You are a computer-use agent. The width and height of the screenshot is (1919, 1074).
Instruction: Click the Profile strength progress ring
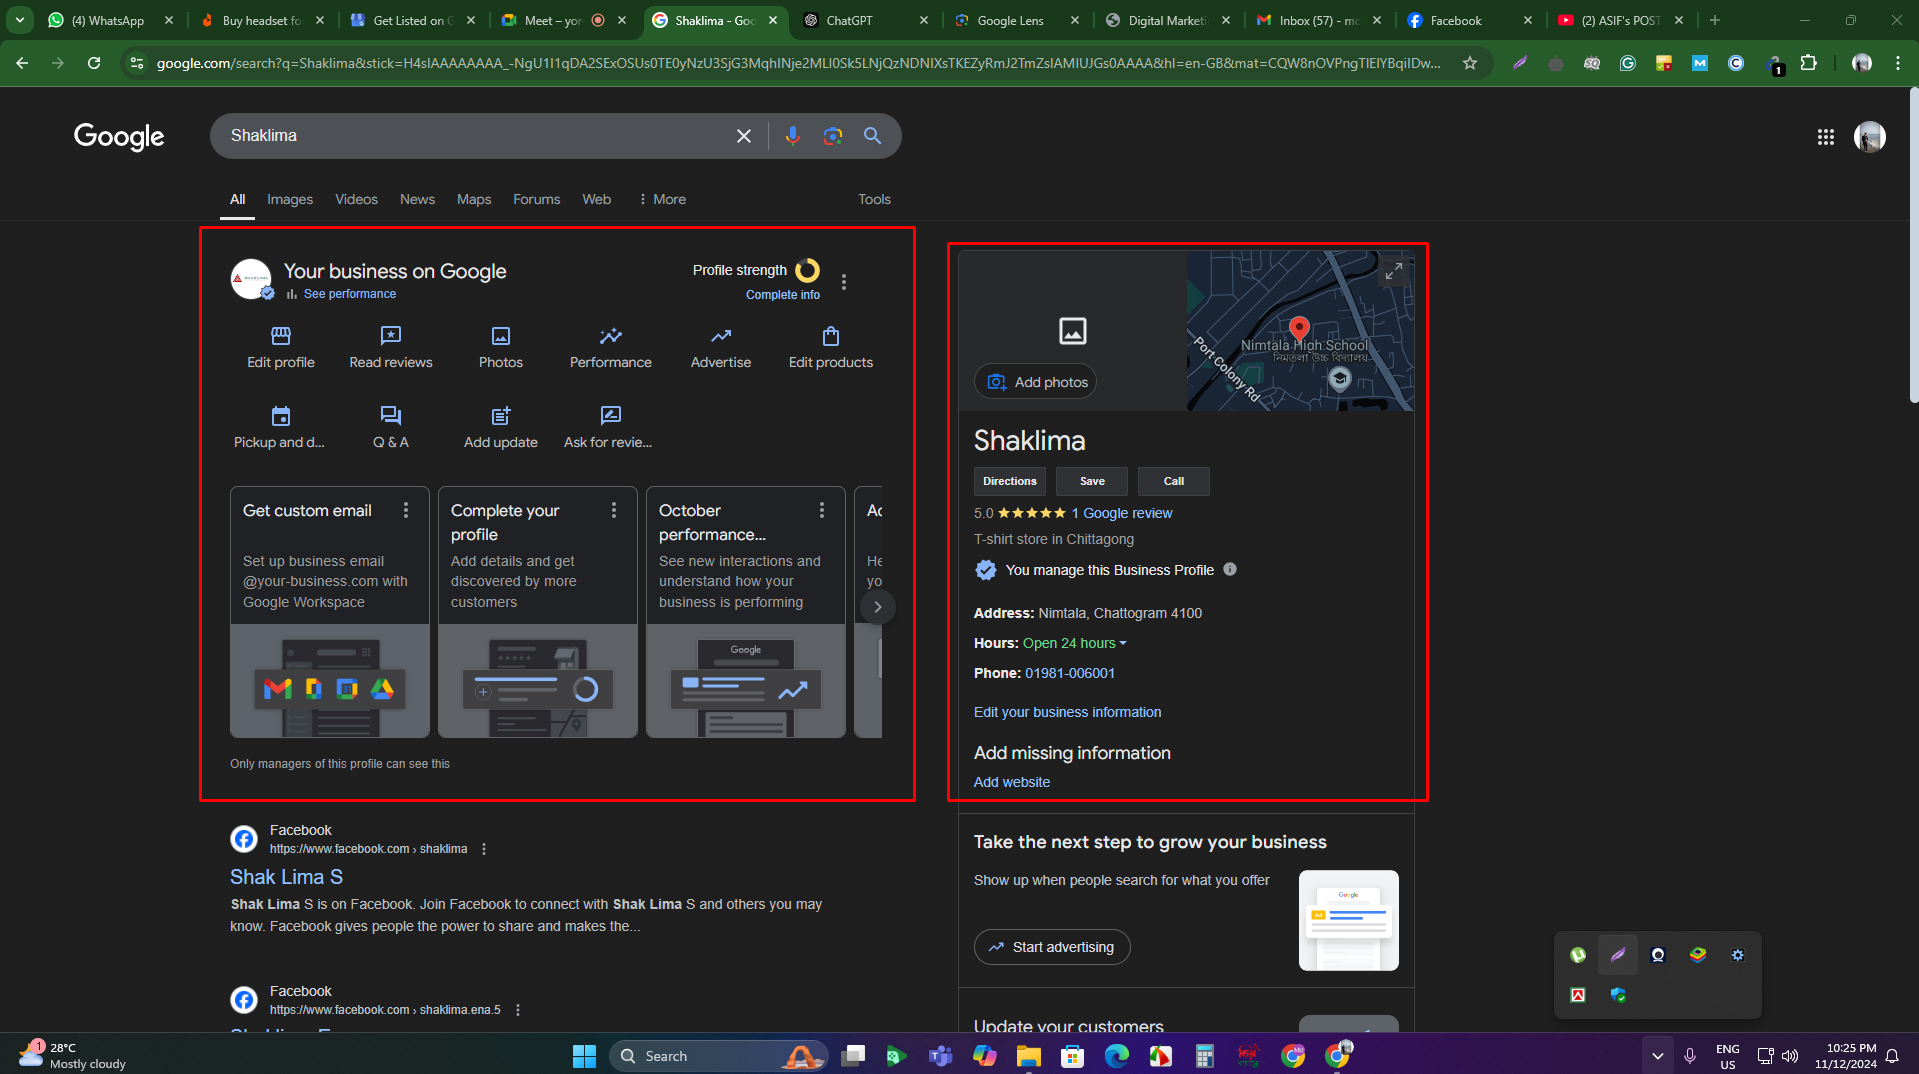pyautogui.click(x=807, y=270)
